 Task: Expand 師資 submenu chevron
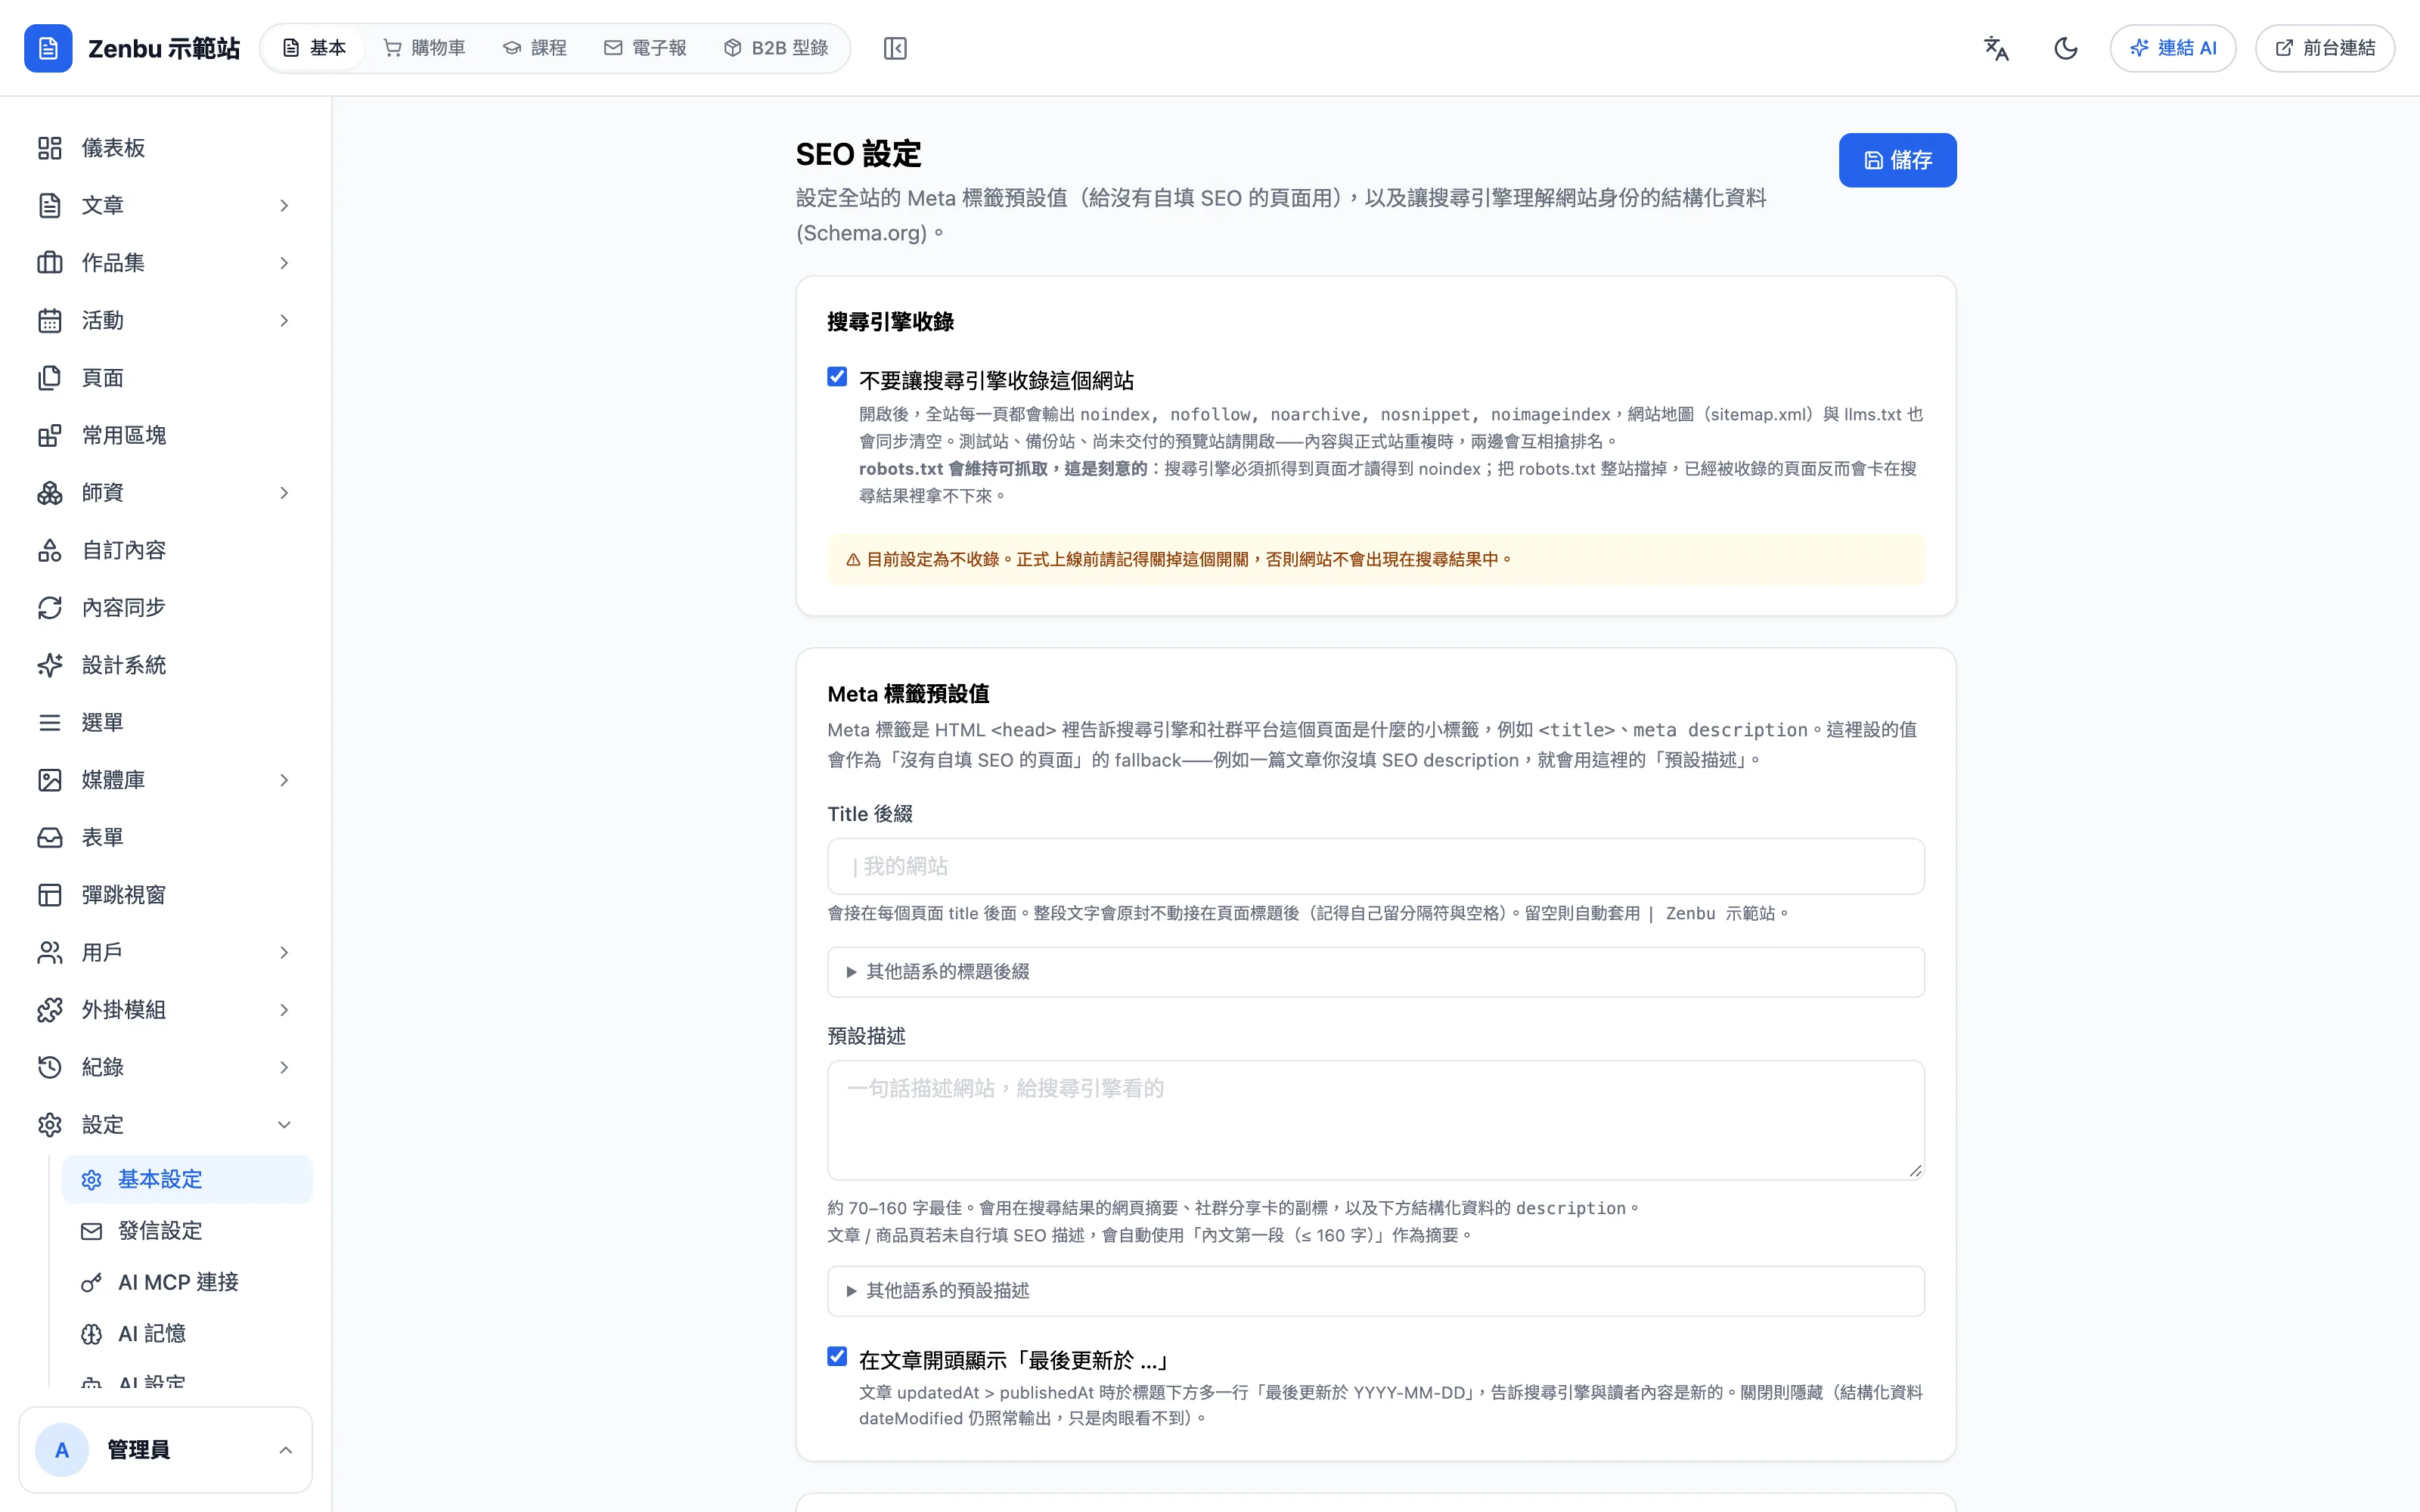point(284,493)
